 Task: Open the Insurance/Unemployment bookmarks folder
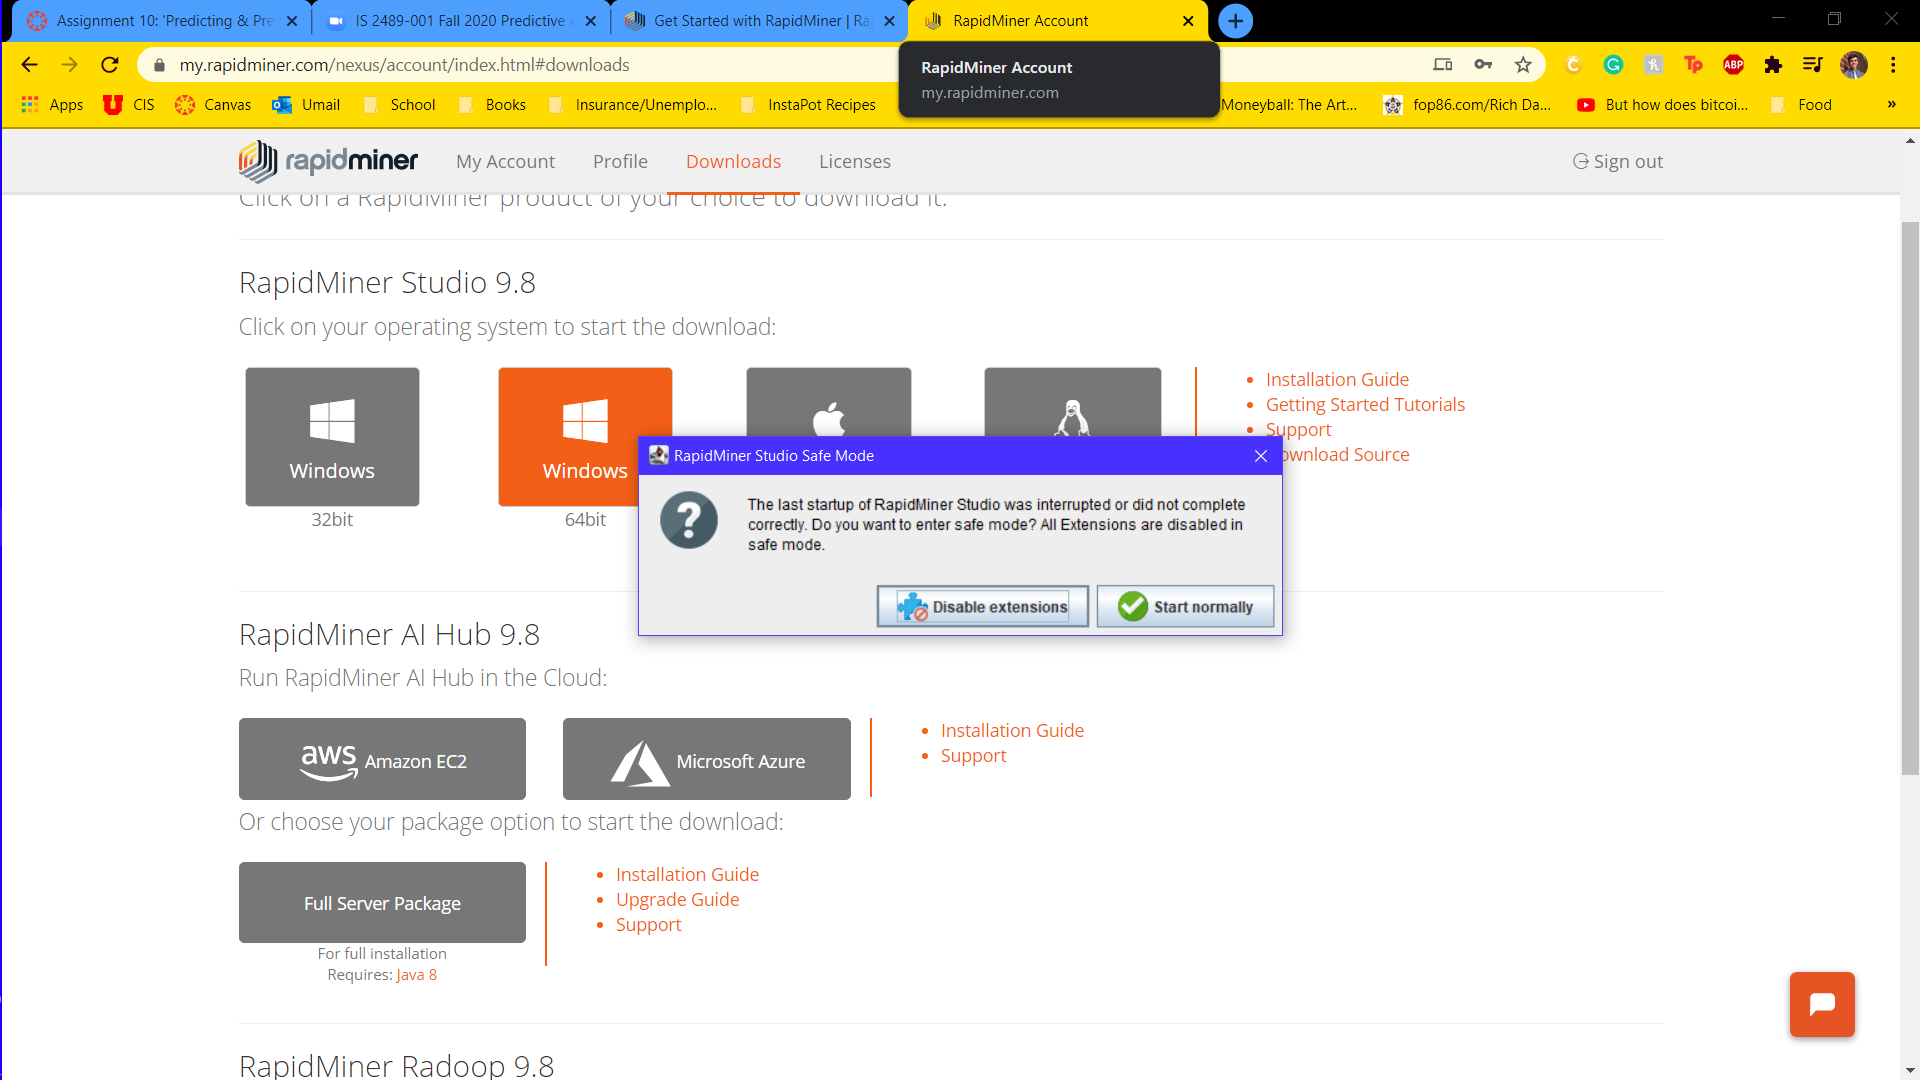coord(633,105)
